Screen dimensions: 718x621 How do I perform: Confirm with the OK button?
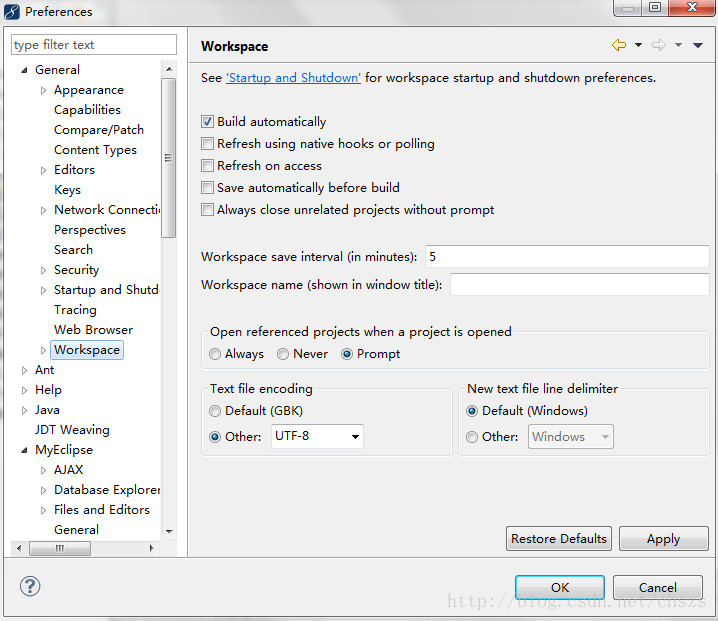pyautogui.click(x=560, y=588)
